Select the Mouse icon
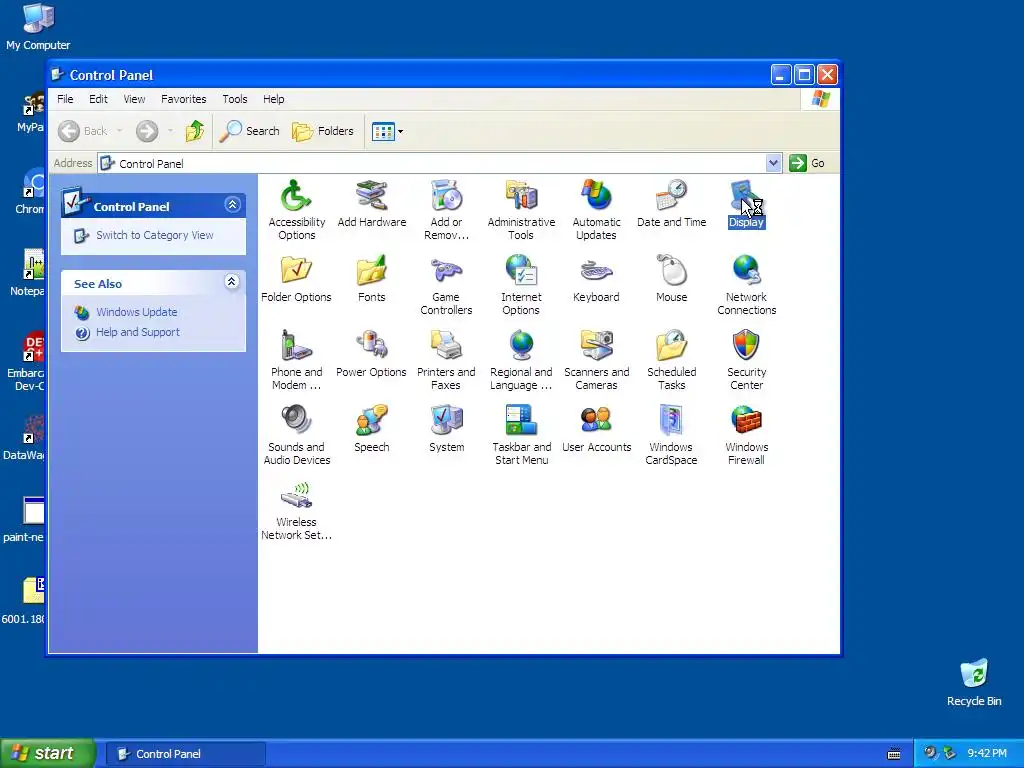Viewport: 1024px width, 768px height. [671, 279]
